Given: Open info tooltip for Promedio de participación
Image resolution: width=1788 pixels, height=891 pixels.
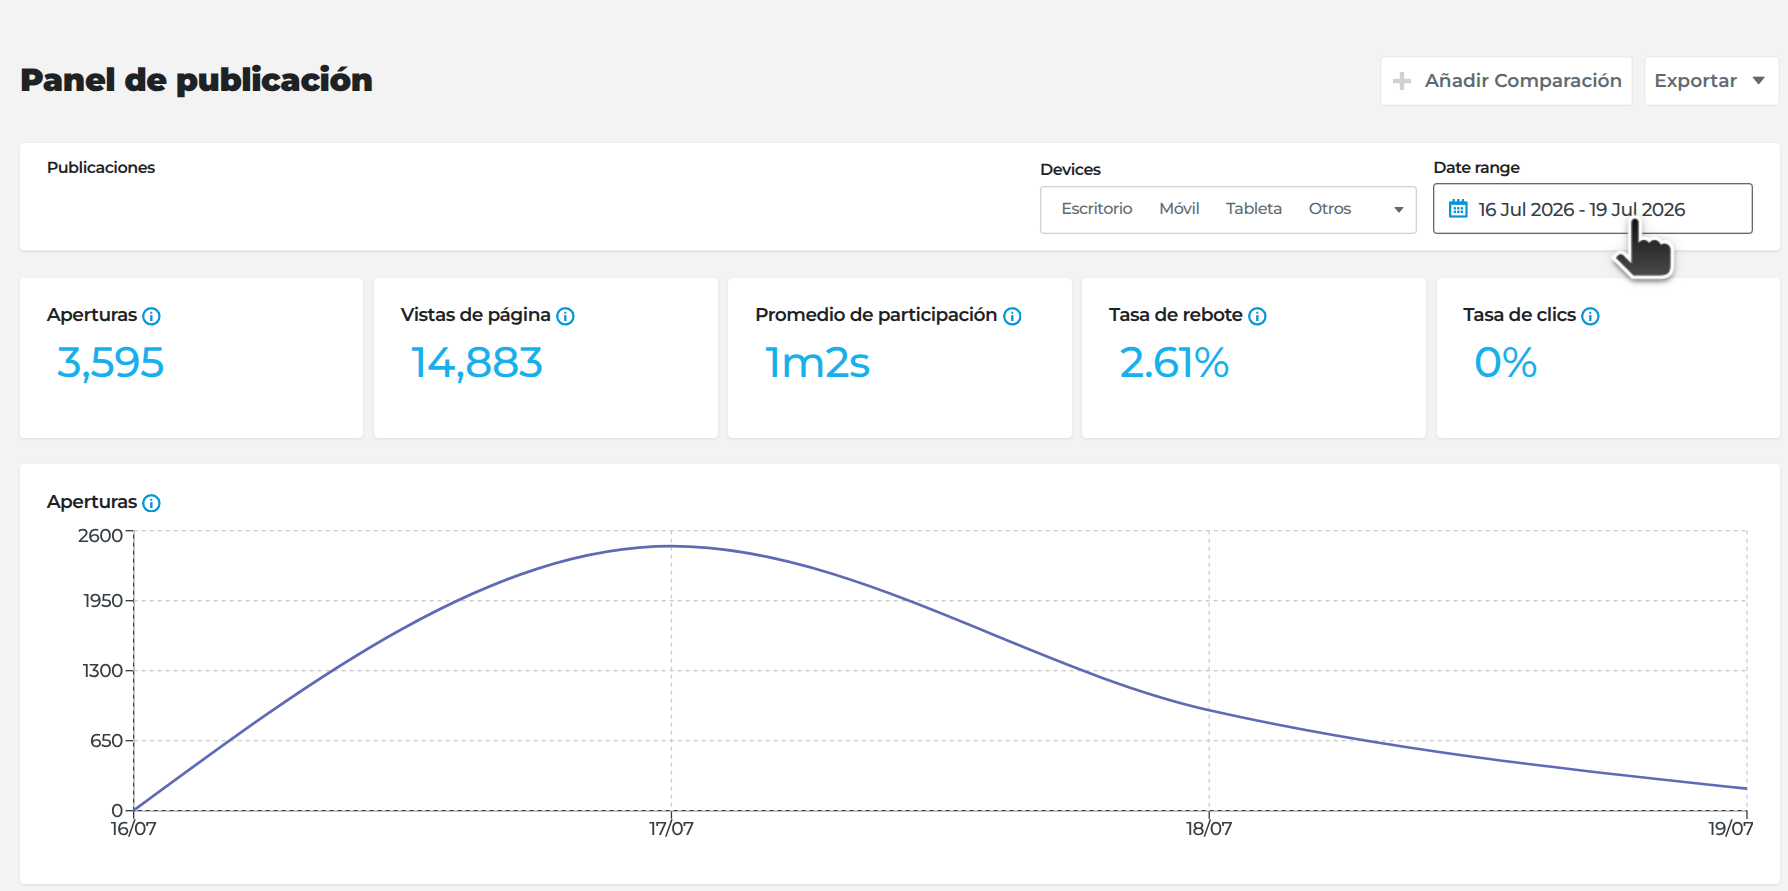Looking at the screenshot, I should (x=1012, y=316).
